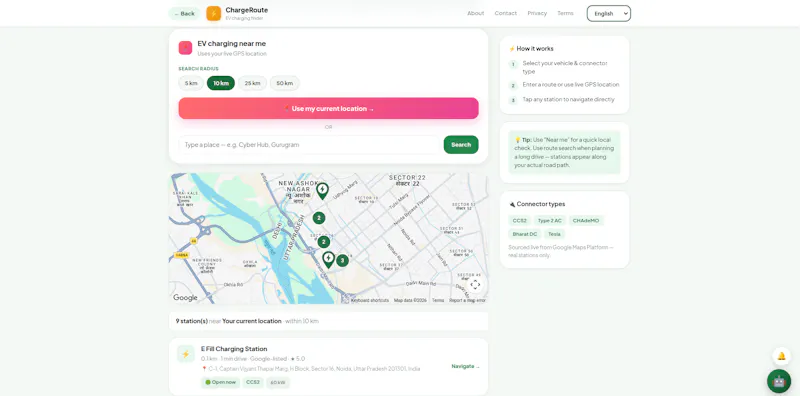Image resolution: width=800 pixels, height=396 pixels.
Task: Open Keyboard shortcuts on the map
Action: click(x=370, y=301)
